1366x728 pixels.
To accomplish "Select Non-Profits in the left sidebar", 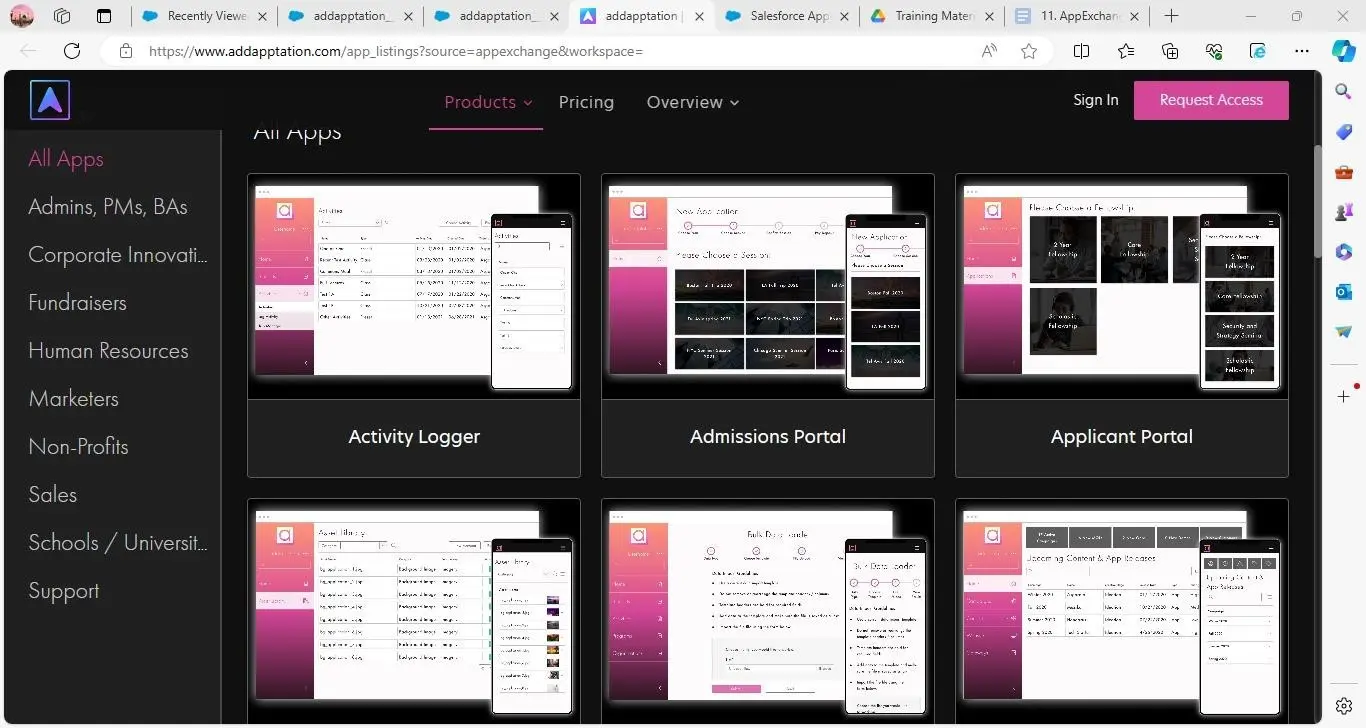I will 78,447.
